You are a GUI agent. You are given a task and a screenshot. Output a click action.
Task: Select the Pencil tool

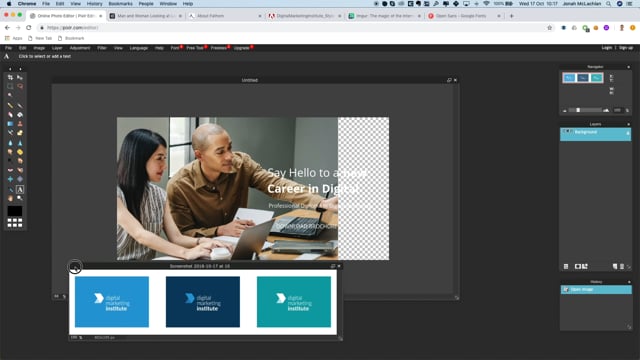point(10,105)
